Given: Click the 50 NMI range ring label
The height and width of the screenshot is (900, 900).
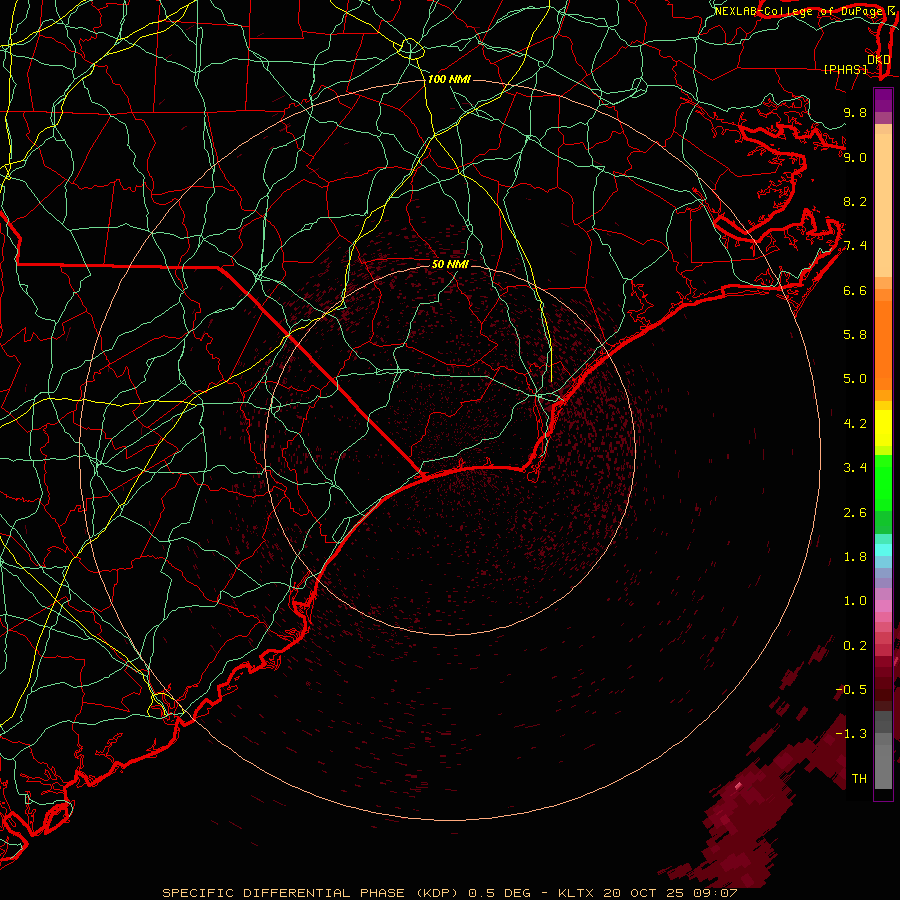Looking at the screenshot, I should point(450,264).
